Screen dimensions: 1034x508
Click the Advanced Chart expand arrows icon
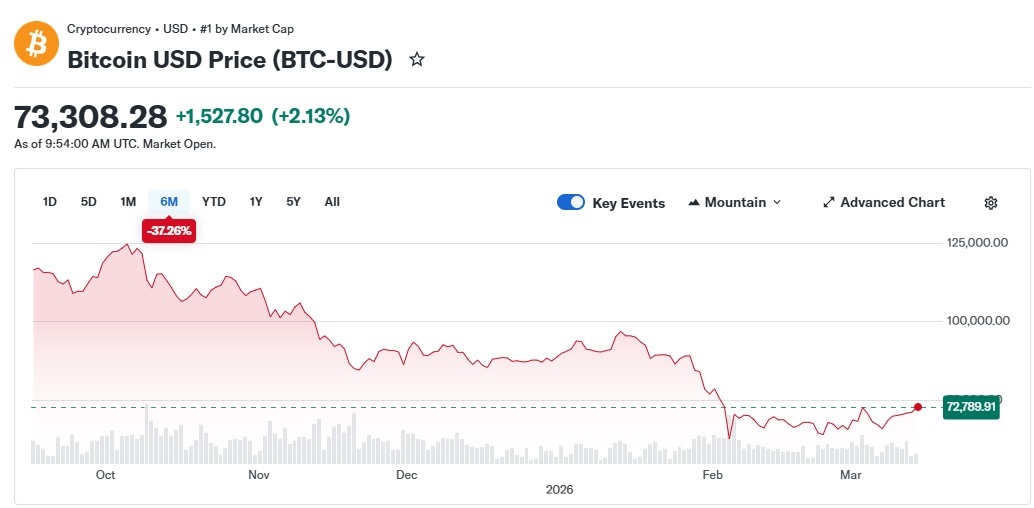[828, 203]
